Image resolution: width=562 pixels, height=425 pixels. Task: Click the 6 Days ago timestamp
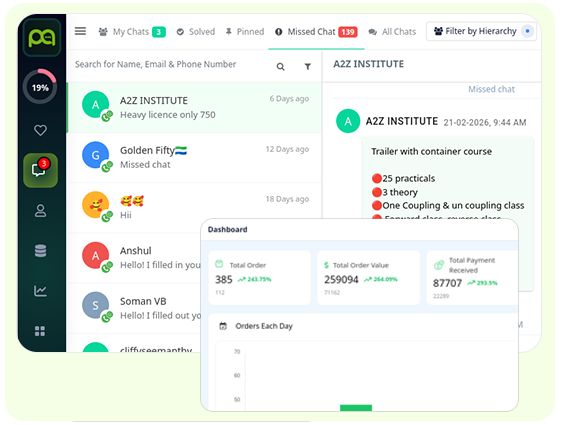point(289,99)
